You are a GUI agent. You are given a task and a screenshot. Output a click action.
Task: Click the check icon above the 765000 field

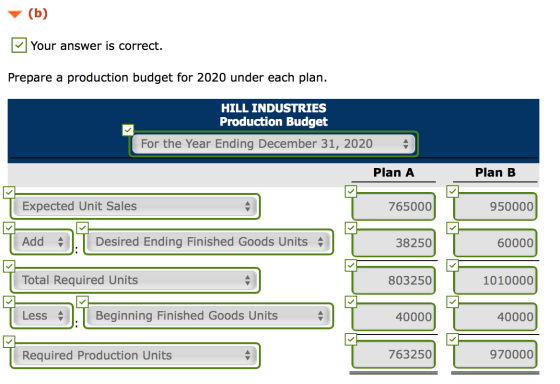point(351,191)
